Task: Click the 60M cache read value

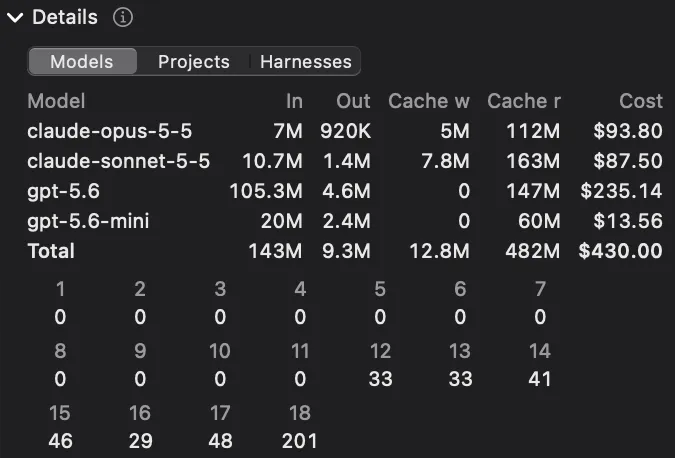Action: [x=539, y=221]
